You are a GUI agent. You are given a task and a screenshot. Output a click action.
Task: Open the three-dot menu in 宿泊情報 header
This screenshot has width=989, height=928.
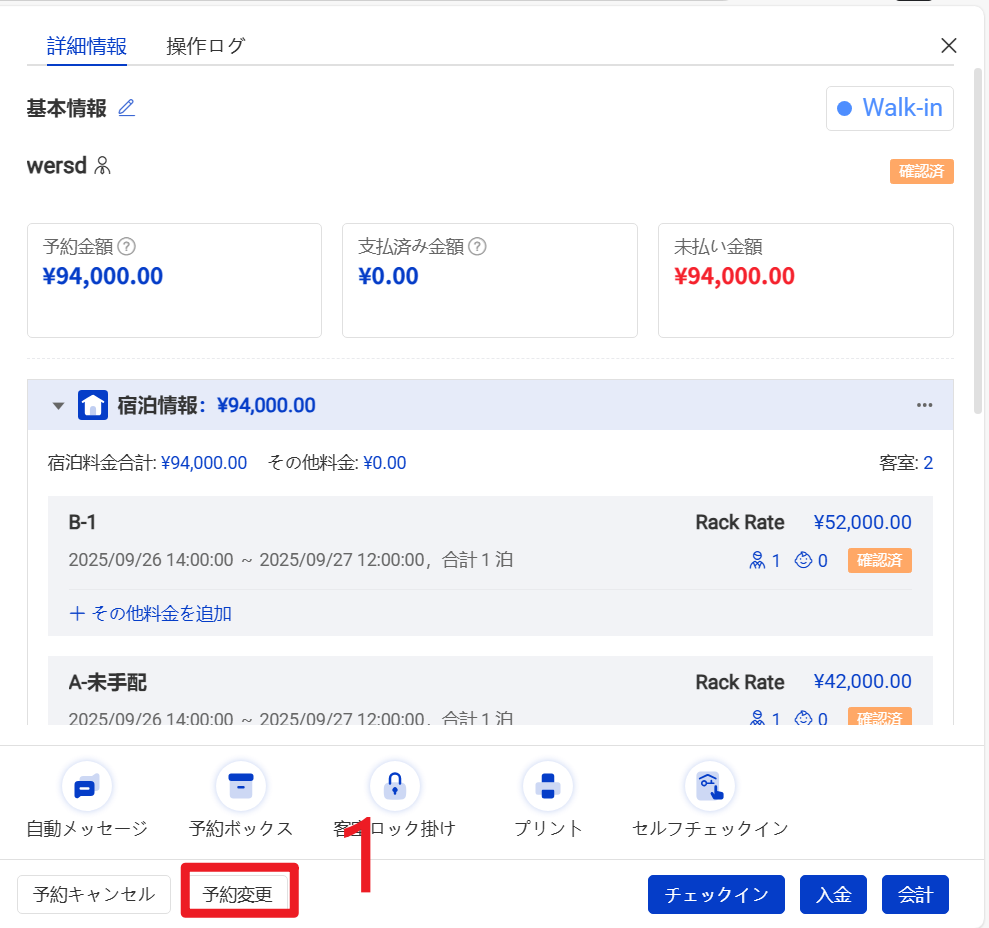925,405
